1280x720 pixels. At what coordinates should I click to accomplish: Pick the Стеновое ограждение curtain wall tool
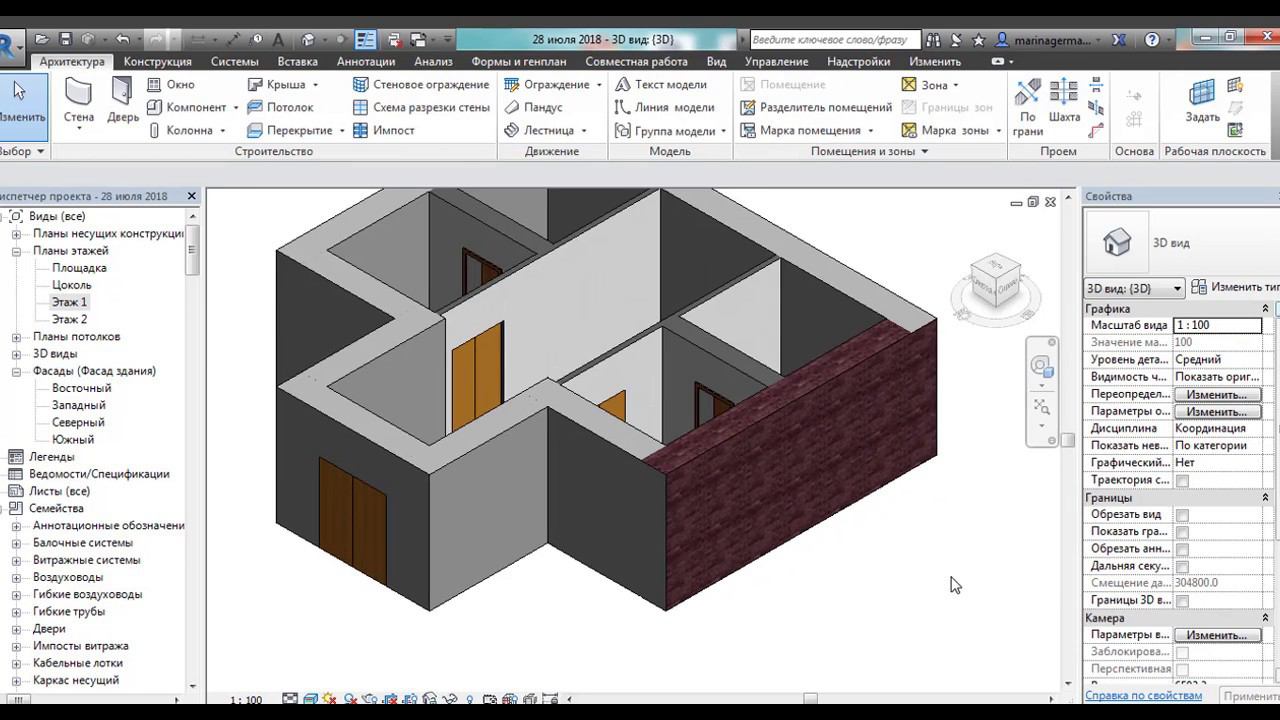[x=421, y=85]
